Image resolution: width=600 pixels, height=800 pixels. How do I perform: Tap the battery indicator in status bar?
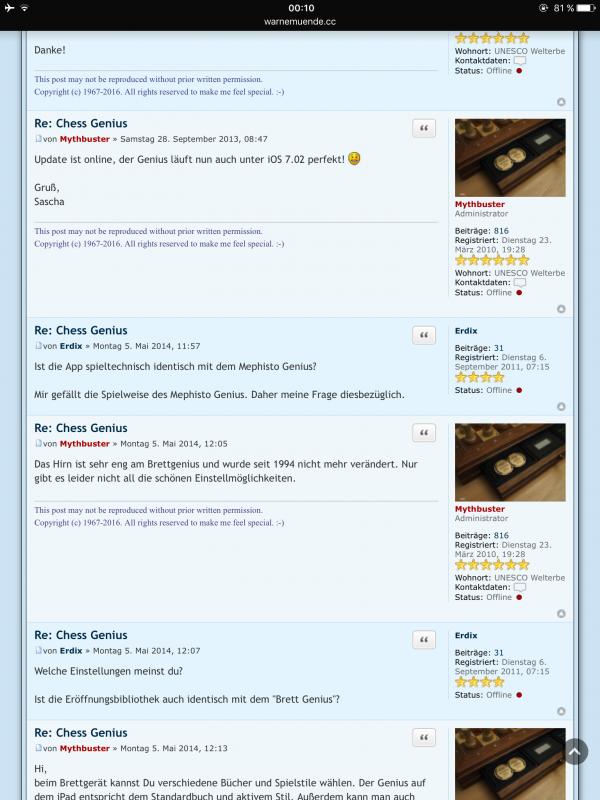click(586, 8)
